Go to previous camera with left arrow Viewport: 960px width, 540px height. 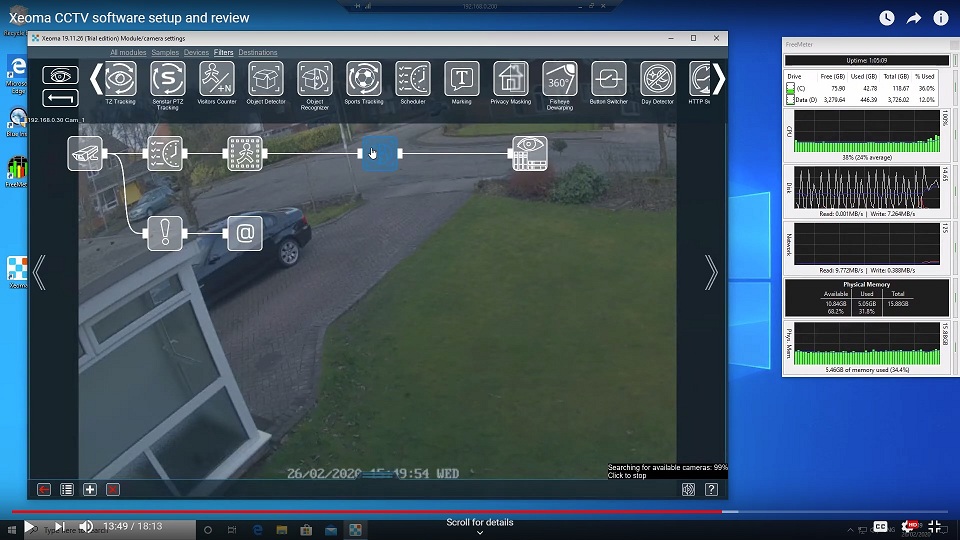click(40, 272)
